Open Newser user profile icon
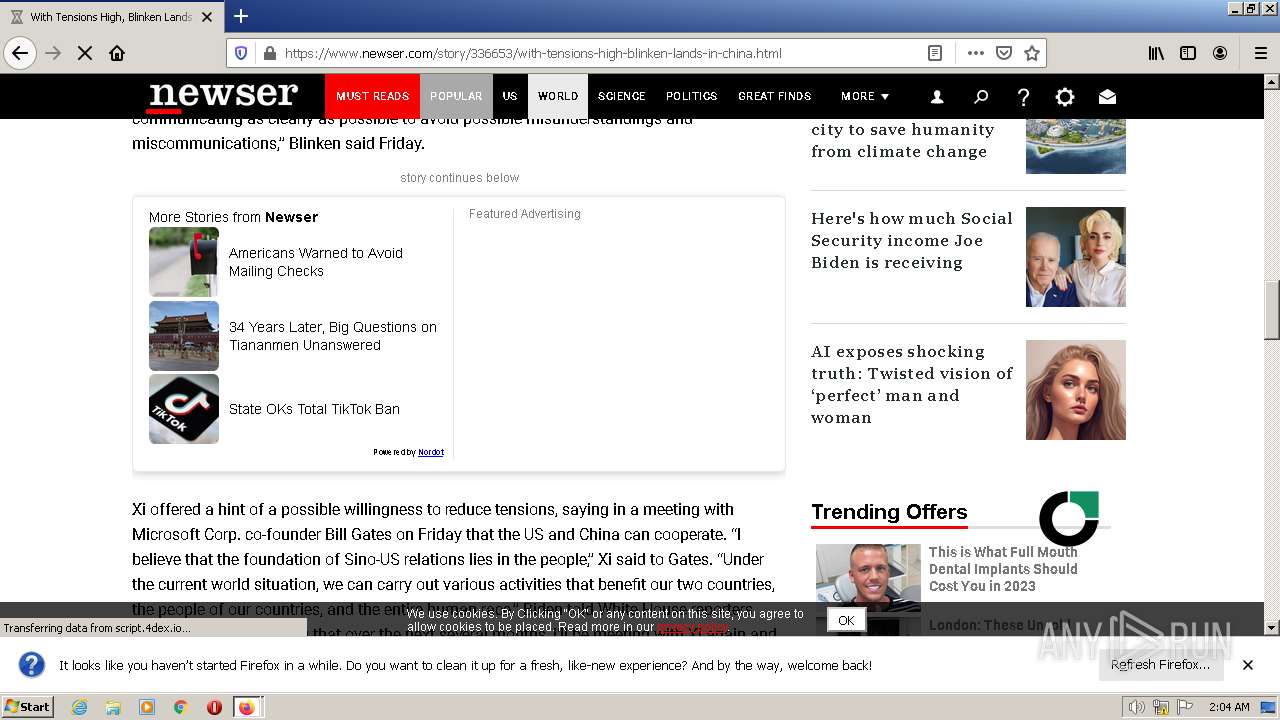1280x720 pixels. click(937, 97)
